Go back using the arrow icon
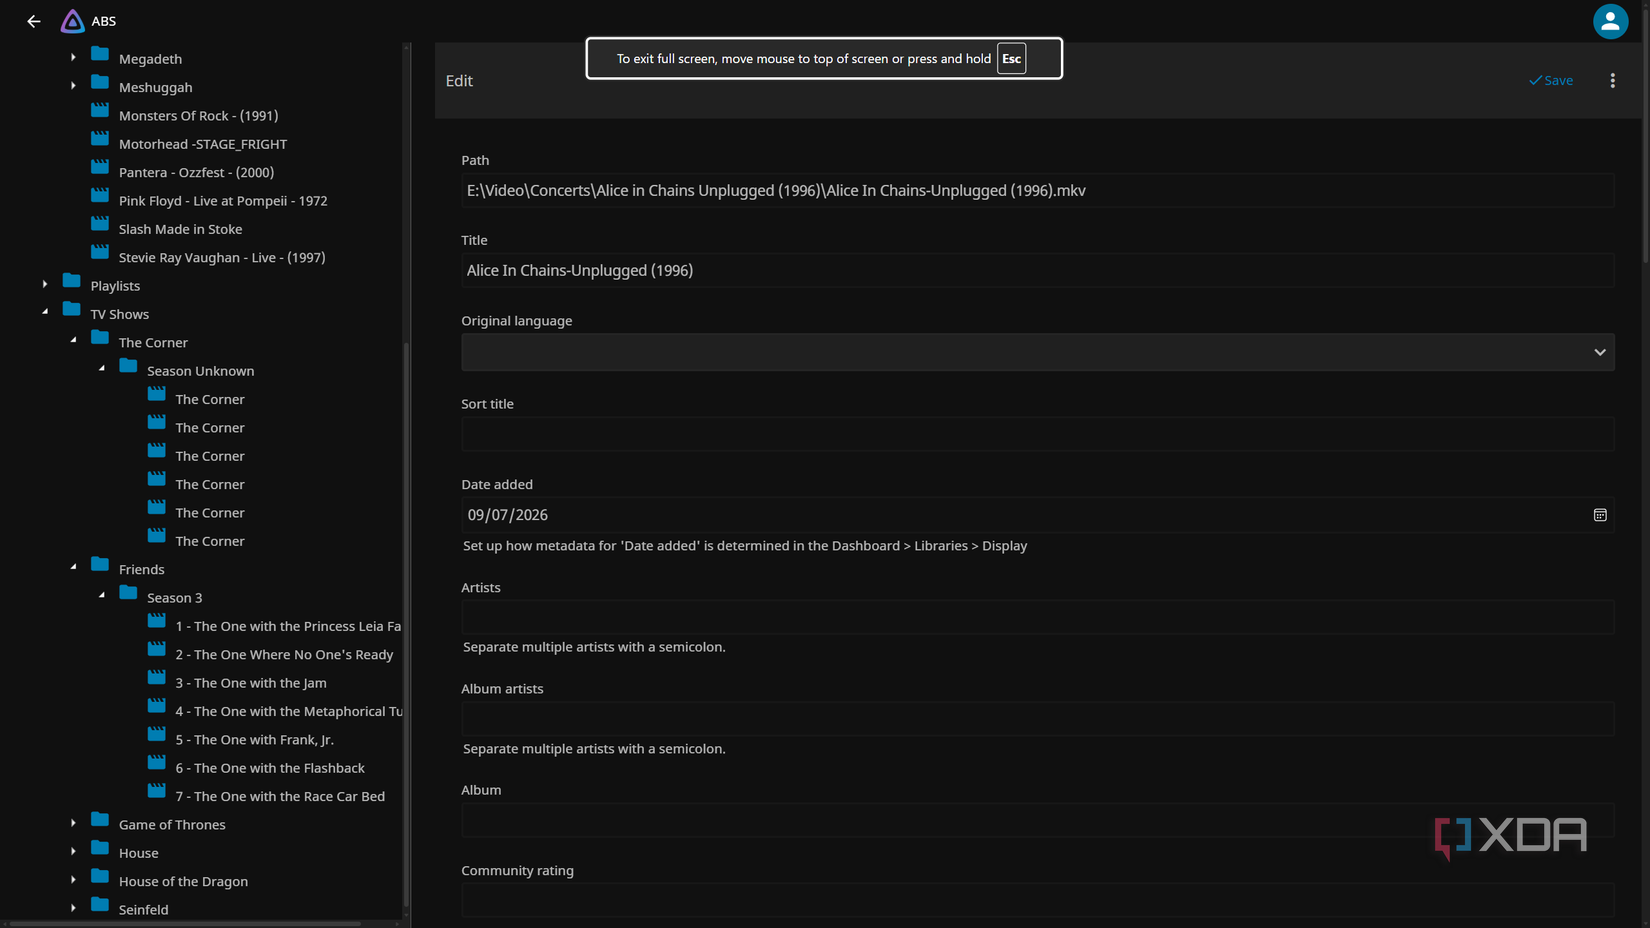The image size is (1650, 928). (x=34, y=21)
